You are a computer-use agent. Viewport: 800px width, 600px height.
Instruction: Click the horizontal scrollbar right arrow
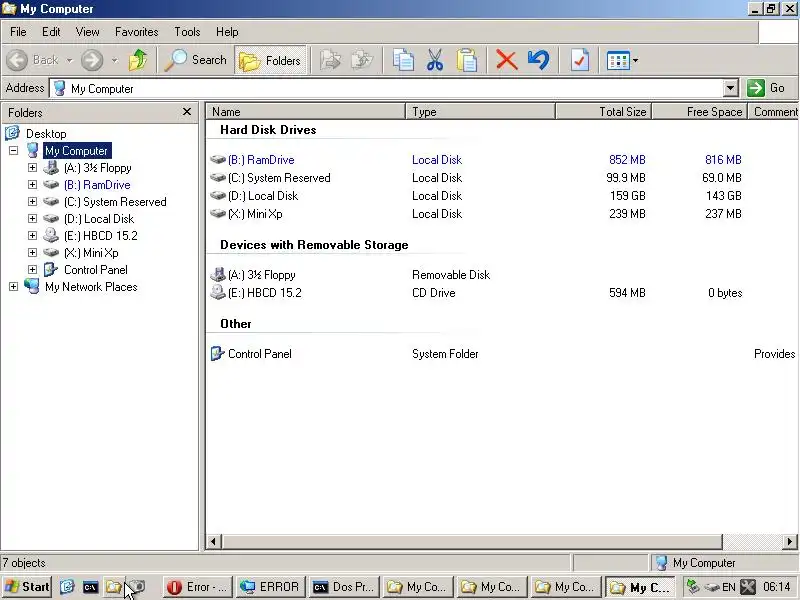point(789,541)
